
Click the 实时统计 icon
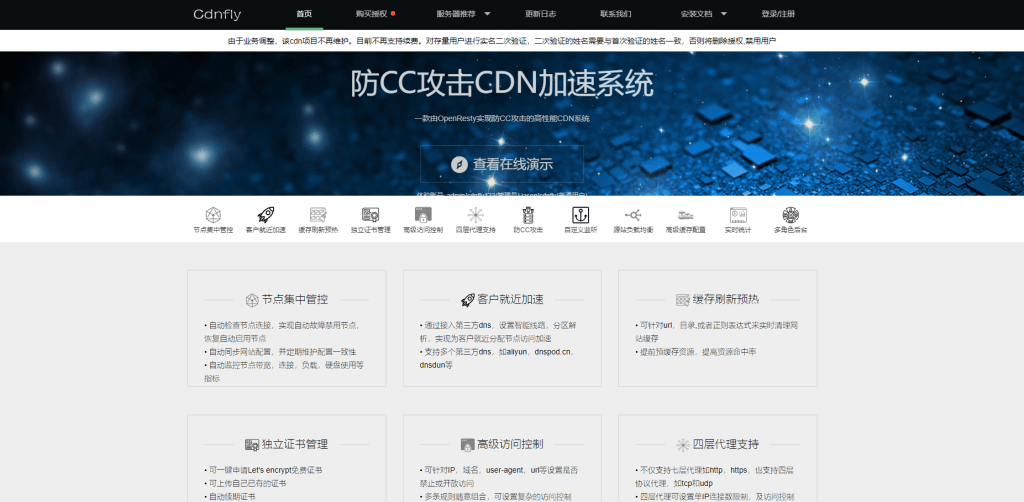[738, 215]
